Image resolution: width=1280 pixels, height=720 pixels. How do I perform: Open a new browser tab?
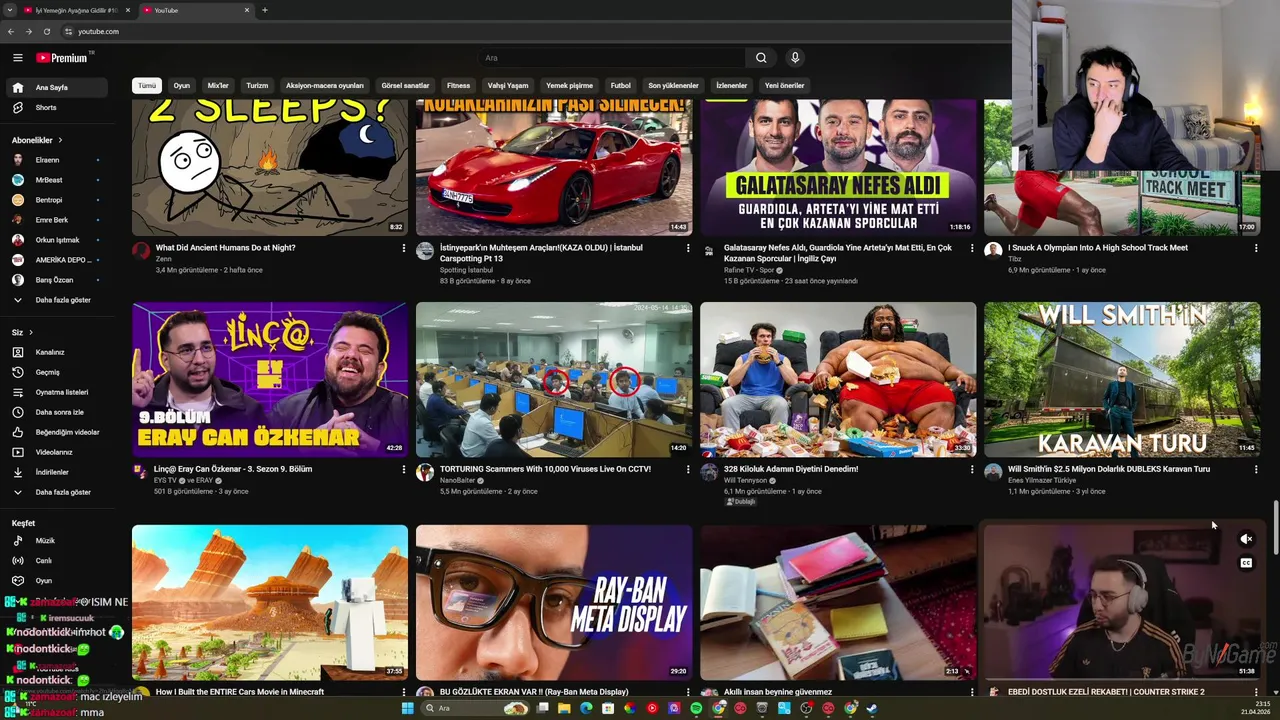point(264,10)
